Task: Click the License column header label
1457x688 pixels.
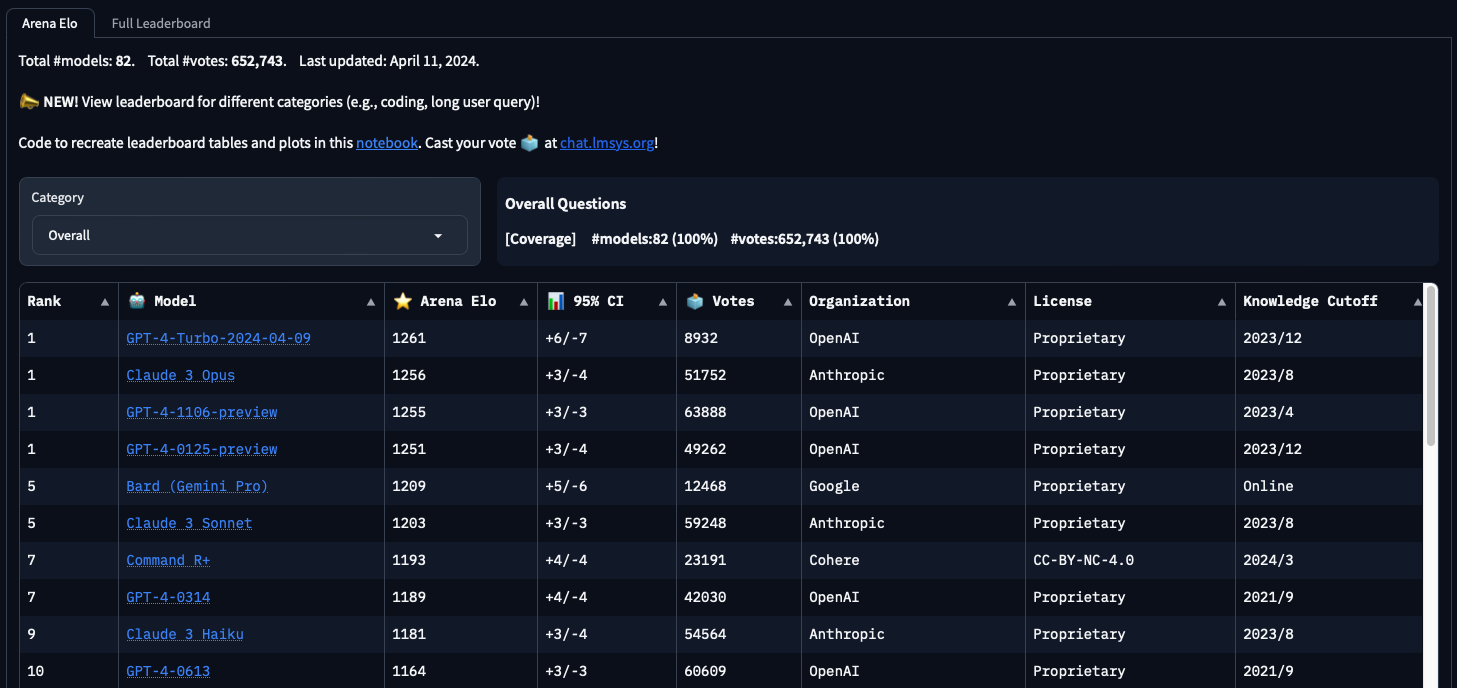Action: point(1062,301)
